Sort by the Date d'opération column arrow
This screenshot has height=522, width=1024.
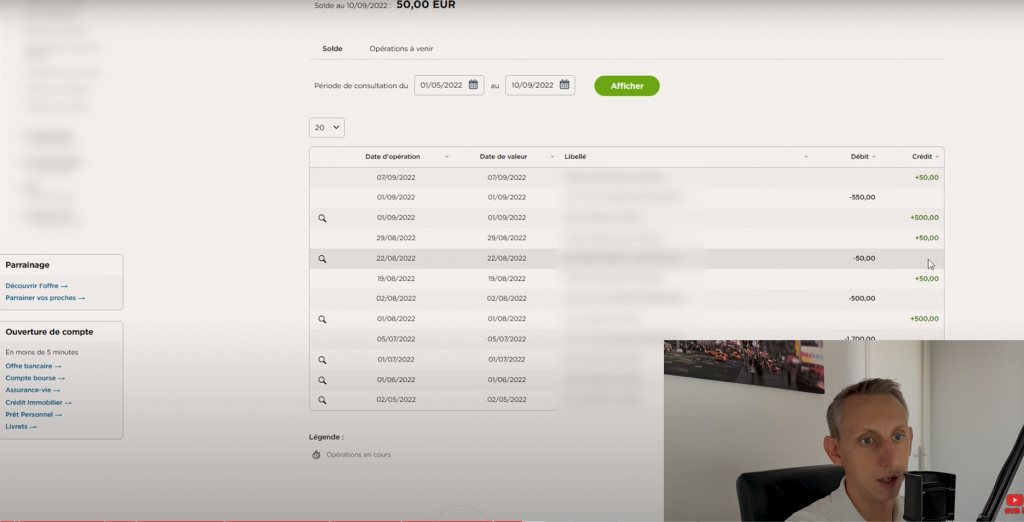(446, 157)
